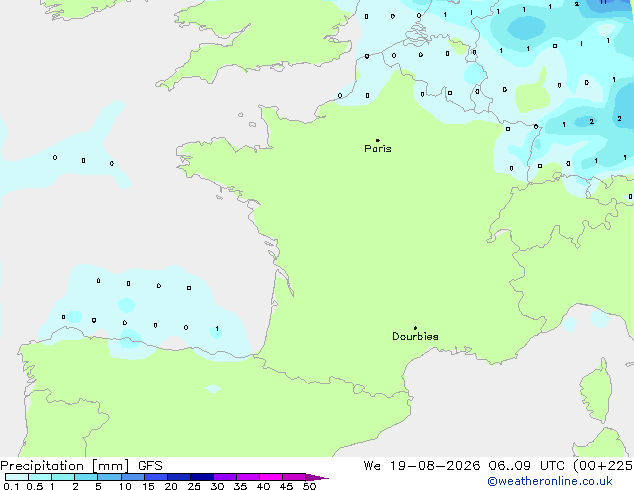Screen dimensions: 634x490
Task: Click the GFS model label
Action: click(x=150, y=466)
